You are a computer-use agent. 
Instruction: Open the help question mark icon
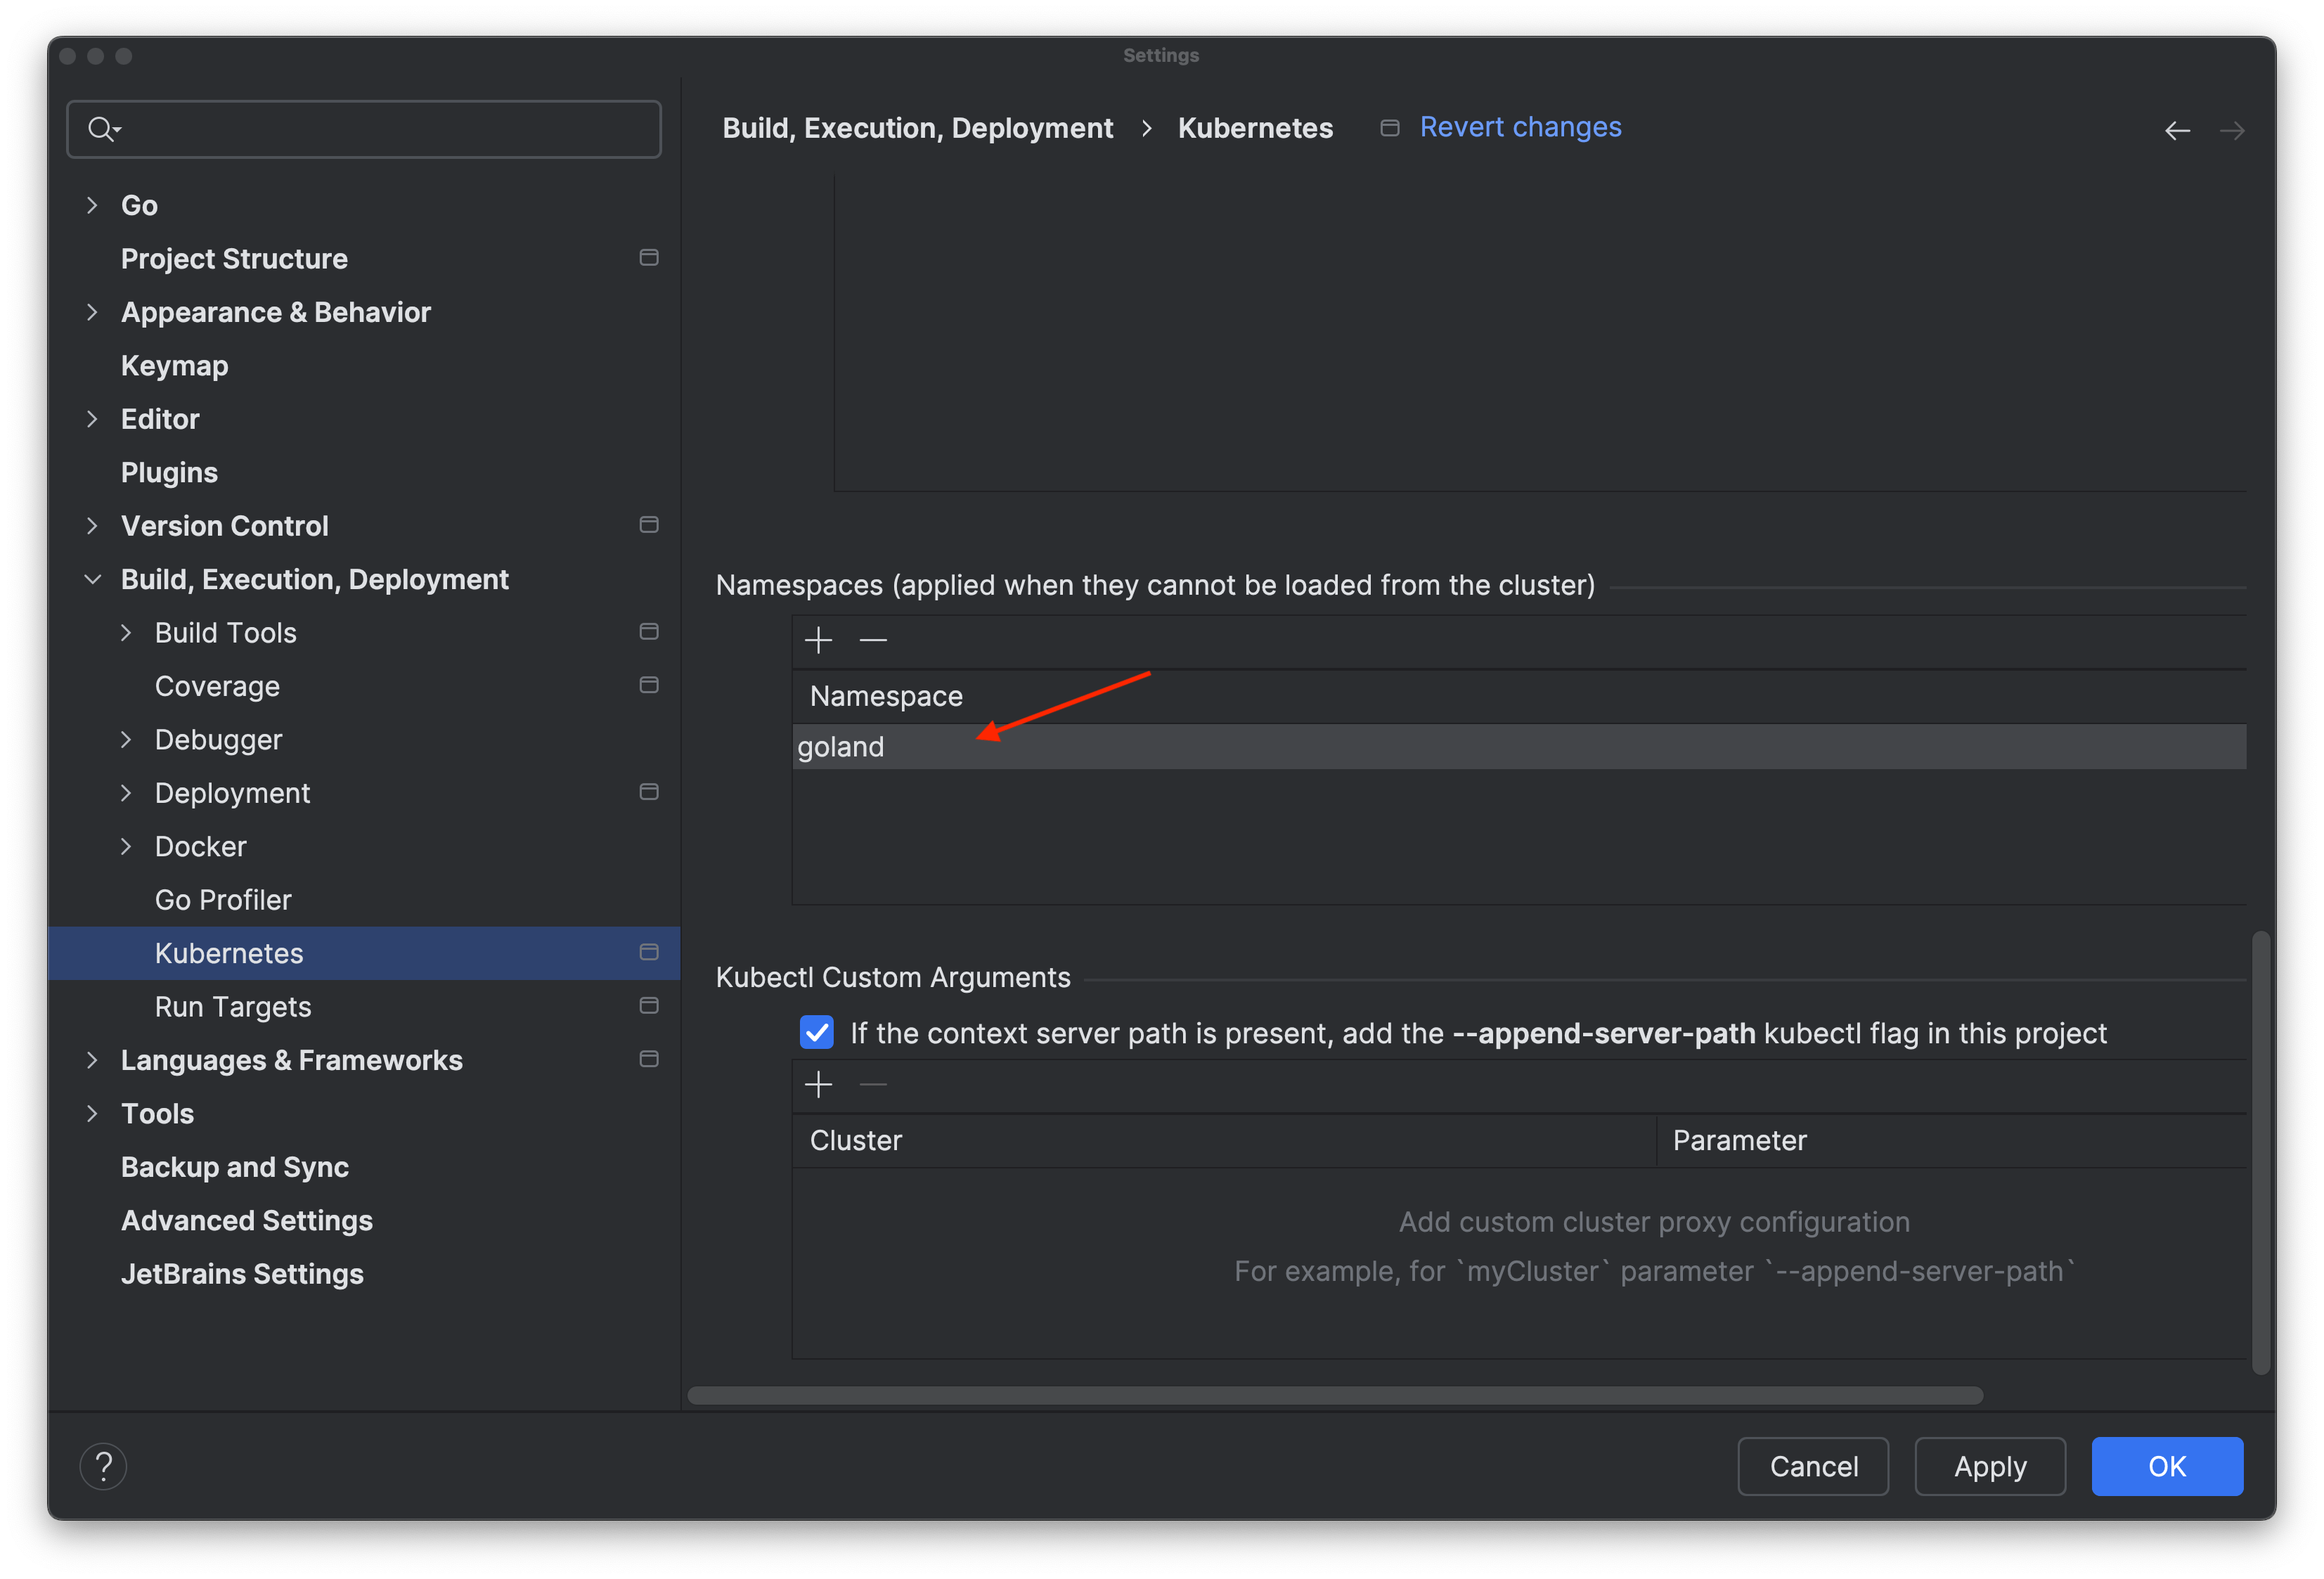(103, 1466)
